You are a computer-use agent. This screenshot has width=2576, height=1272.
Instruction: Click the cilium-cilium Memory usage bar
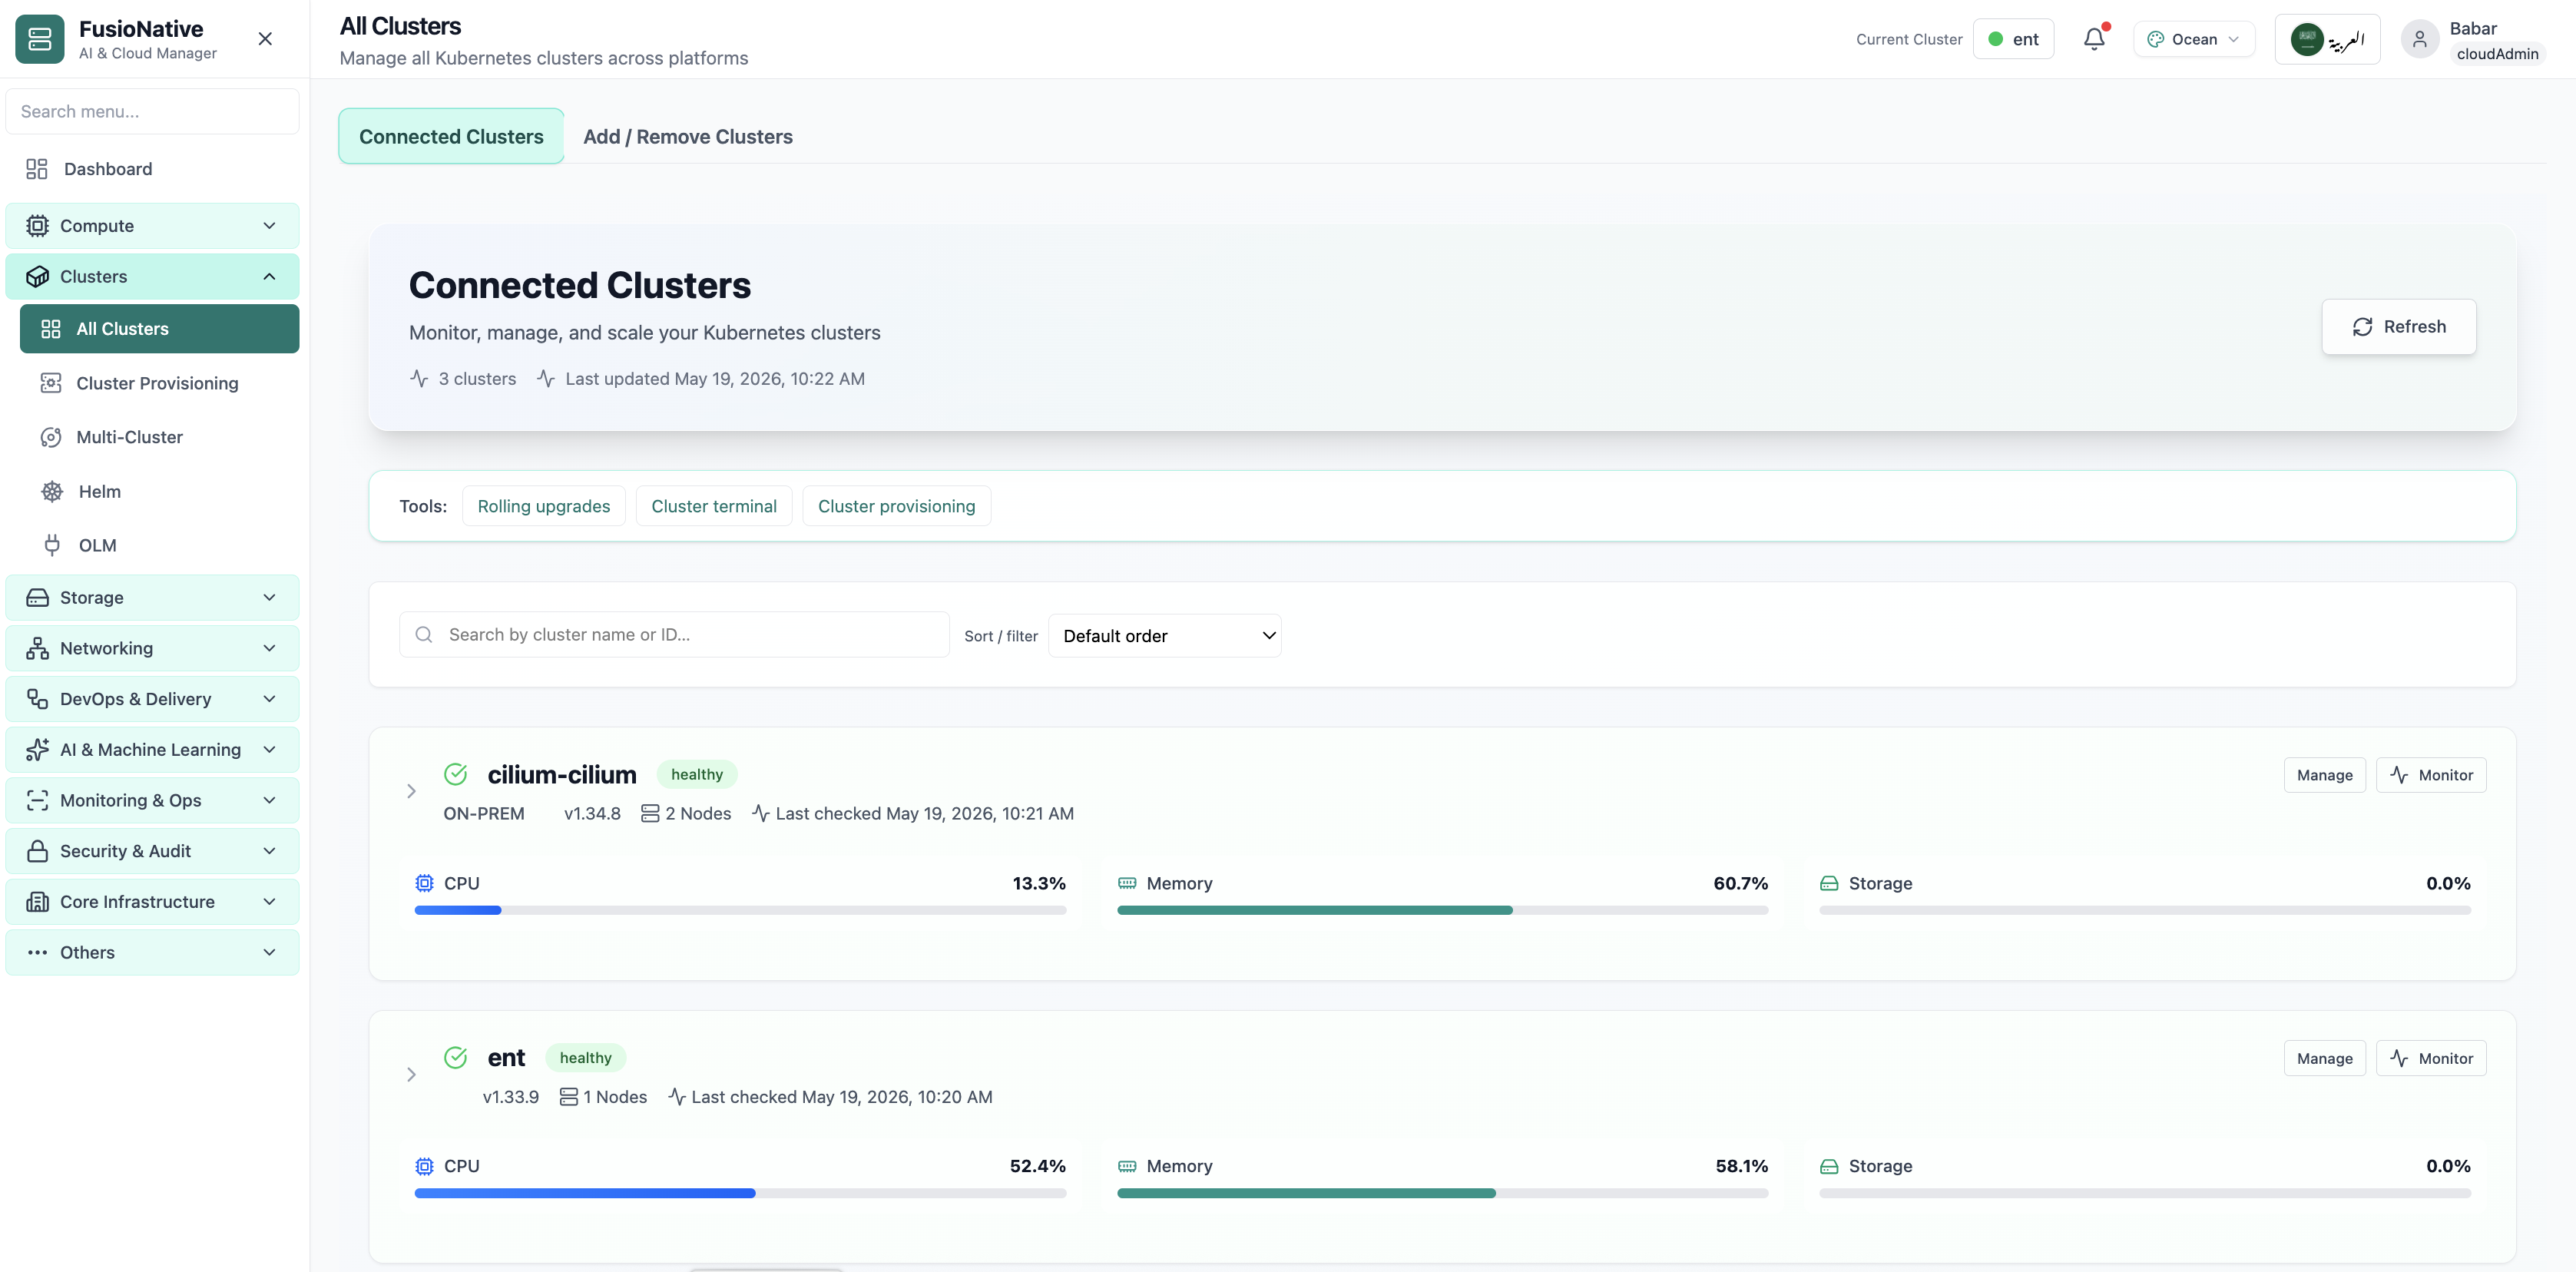[1442, 910]
